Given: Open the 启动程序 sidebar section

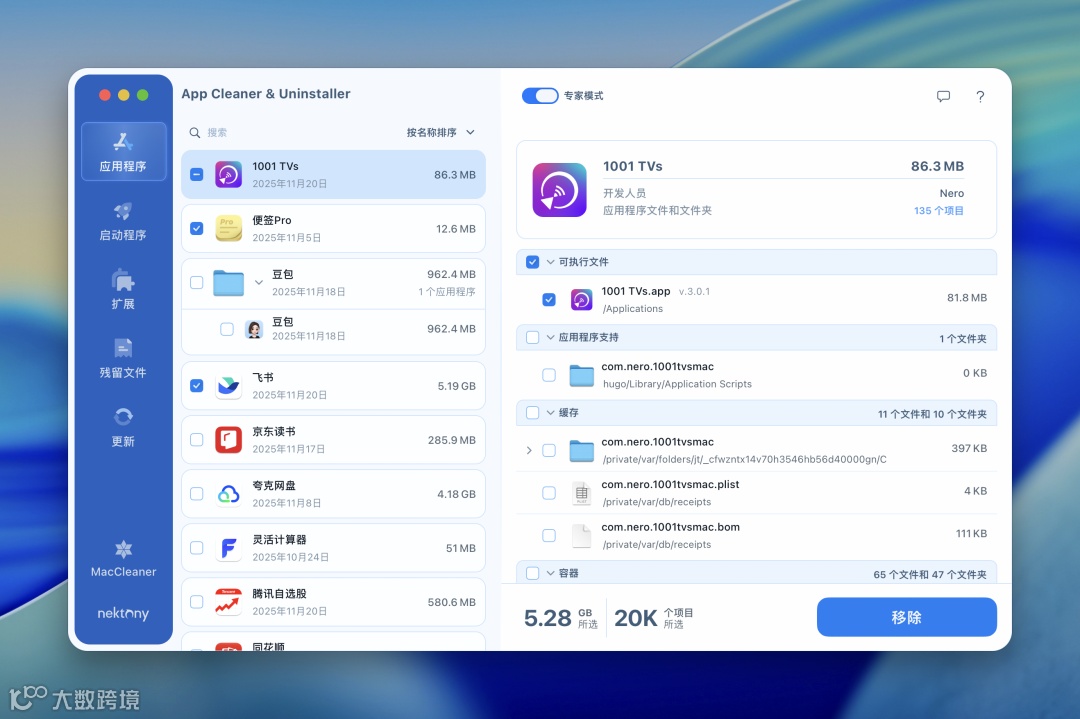Looking at the screenshot, I should (123, 221).
